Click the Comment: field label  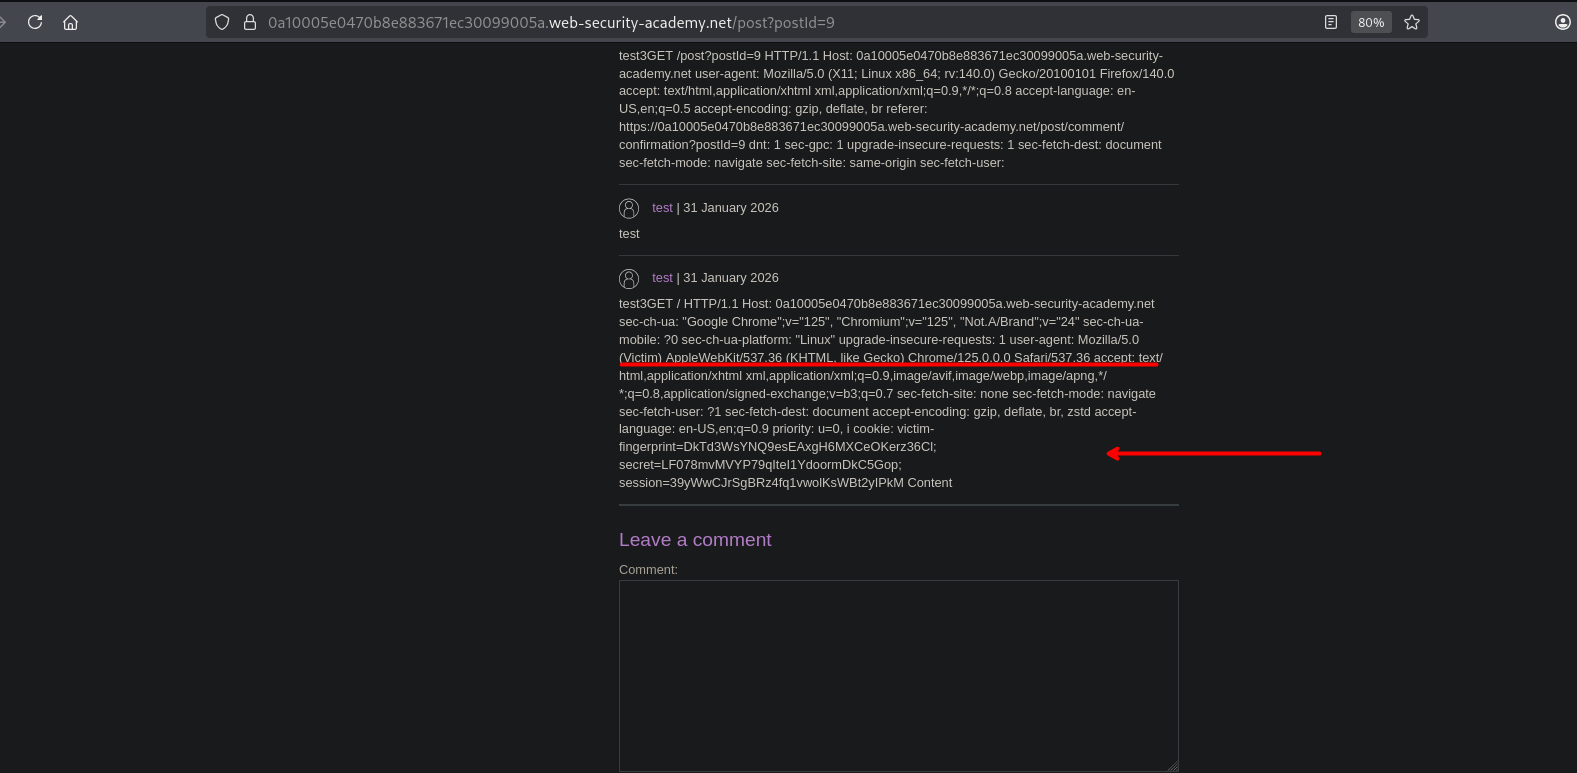click(648, 570)
